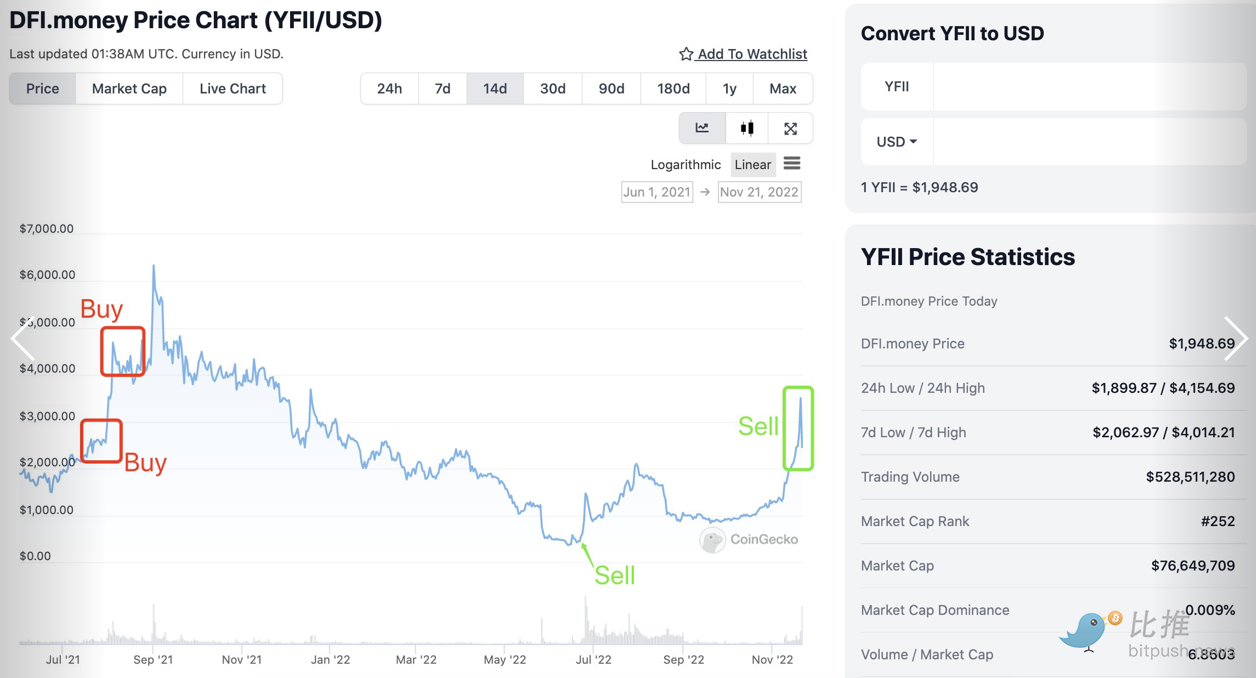This screenshot has width=1256, height=678.
Task: Select the Linear scale option
Action: pyautogui.click(x=752, y=165)
